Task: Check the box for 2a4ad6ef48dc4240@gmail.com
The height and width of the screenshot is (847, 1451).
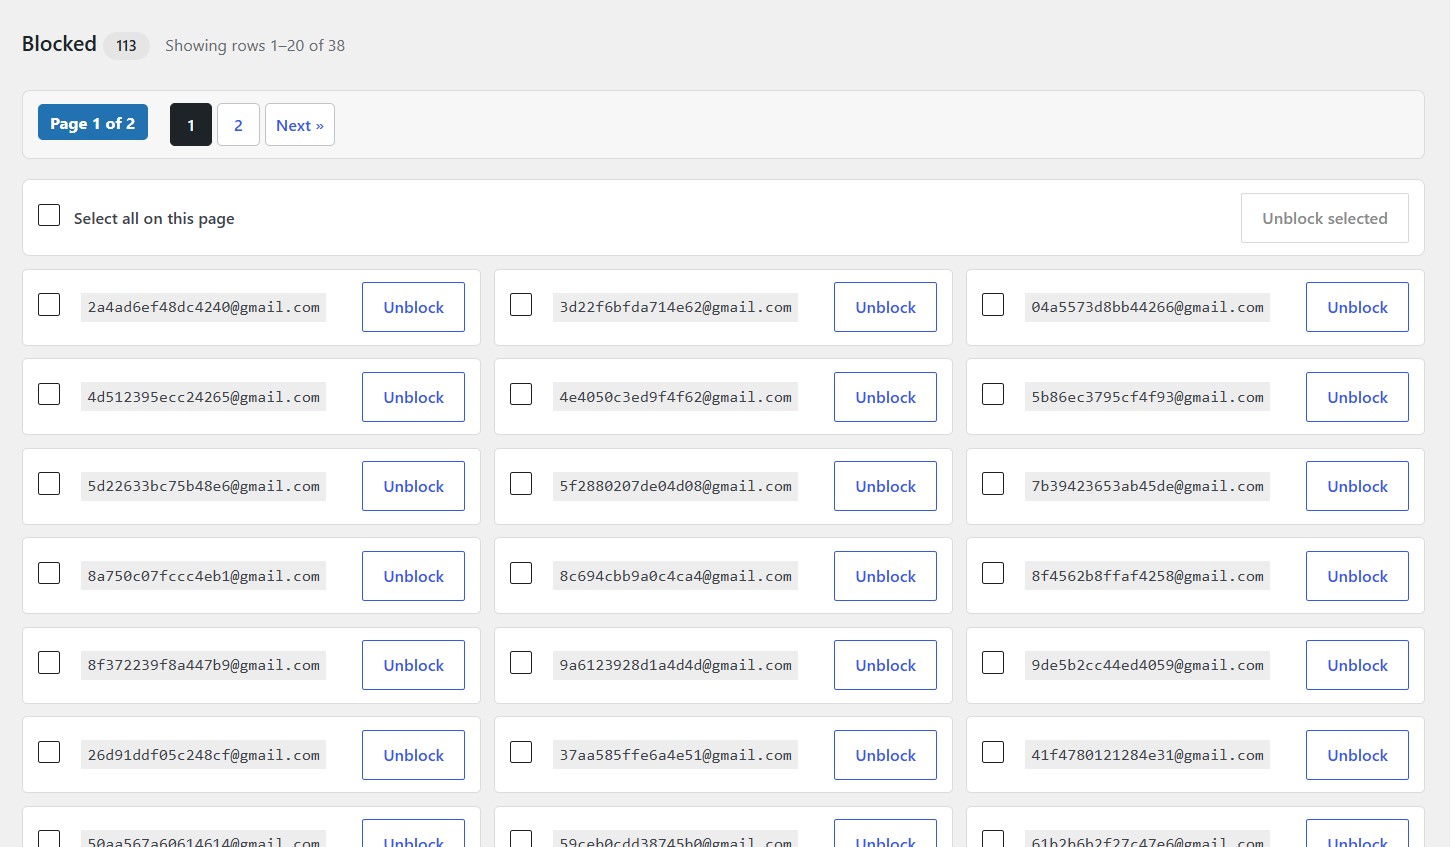Action: (x=49, y=304)
